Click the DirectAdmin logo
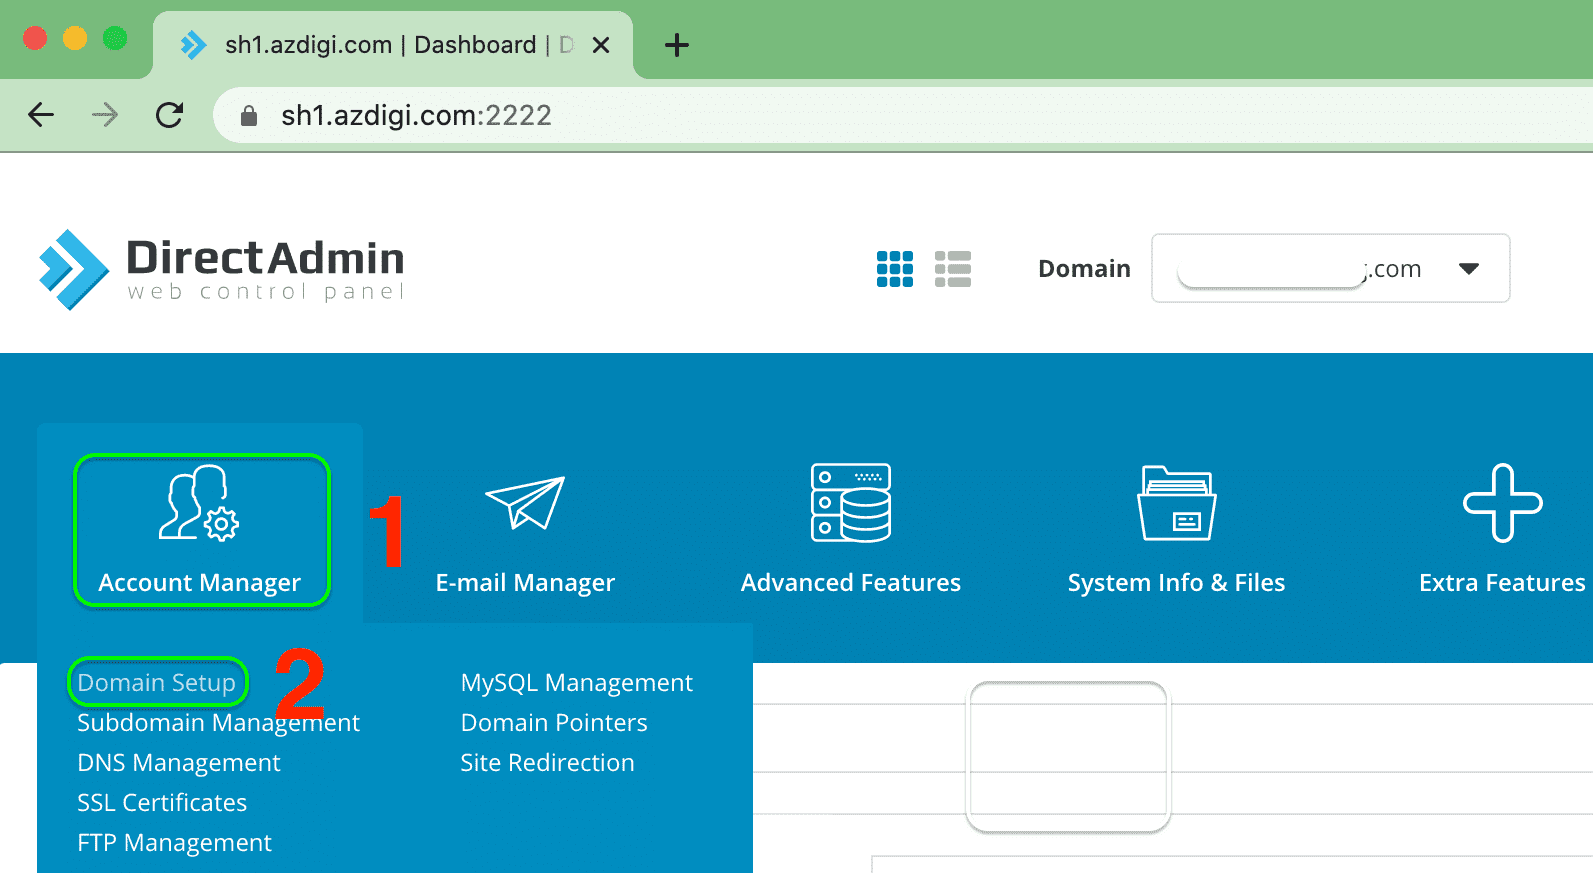The height and width of the screenshot is (873, 1593). 222,269
